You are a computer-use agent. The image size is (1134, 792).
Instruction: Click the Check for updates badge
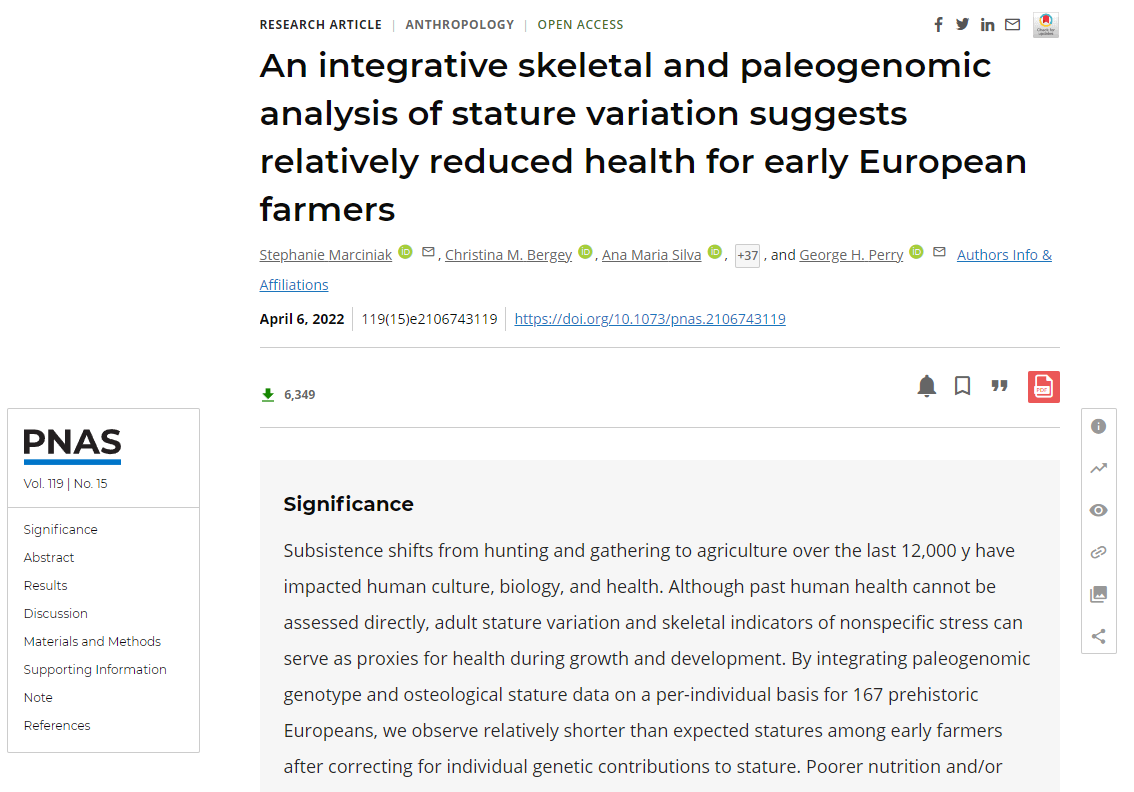tap(1046, 25)
